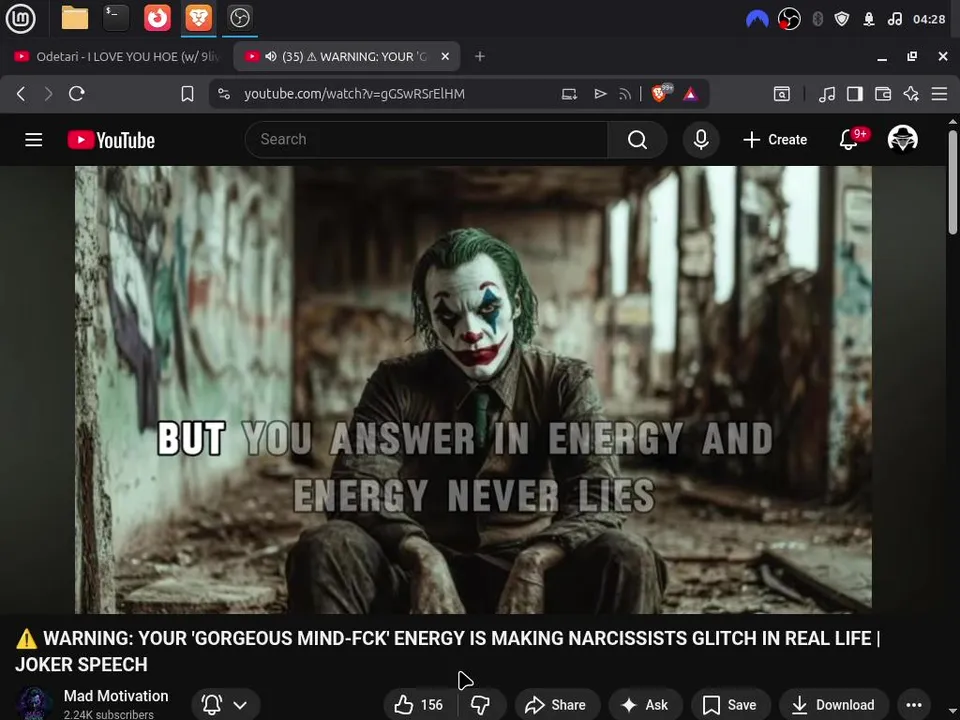Screen dimensions: 960x720
Task: Open the Bluetooth tray indicator
Action: 817,19
